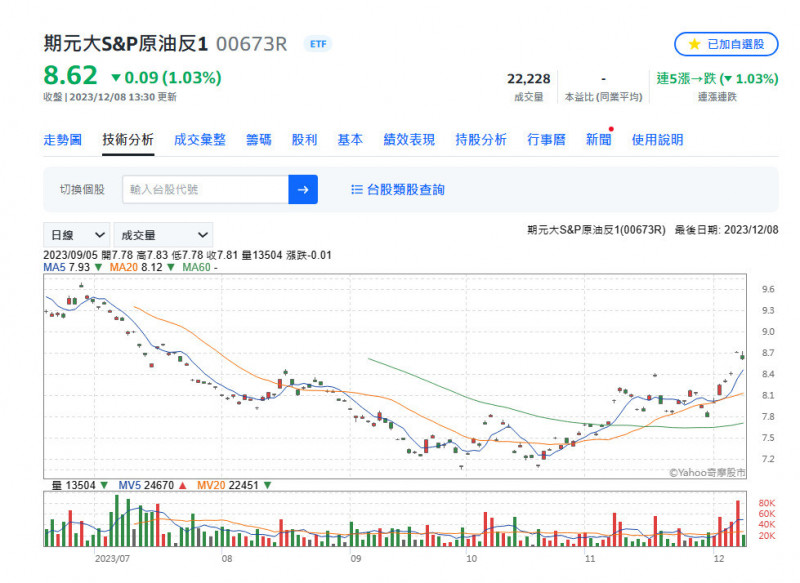Click the MA5 legend label
Image resolution: width=800 pixels, height=583 pixels.
(54, 267)
